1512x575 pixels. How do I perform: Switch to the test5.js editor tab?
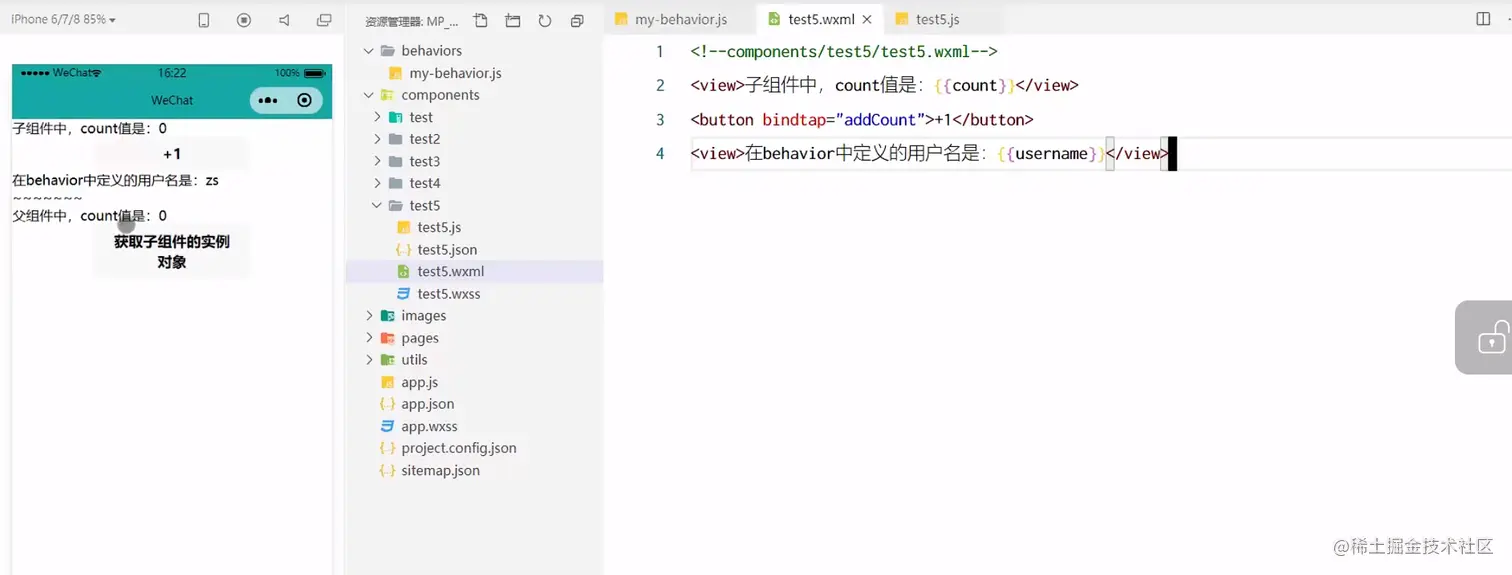pyautogui.click(x=937, y=19)
